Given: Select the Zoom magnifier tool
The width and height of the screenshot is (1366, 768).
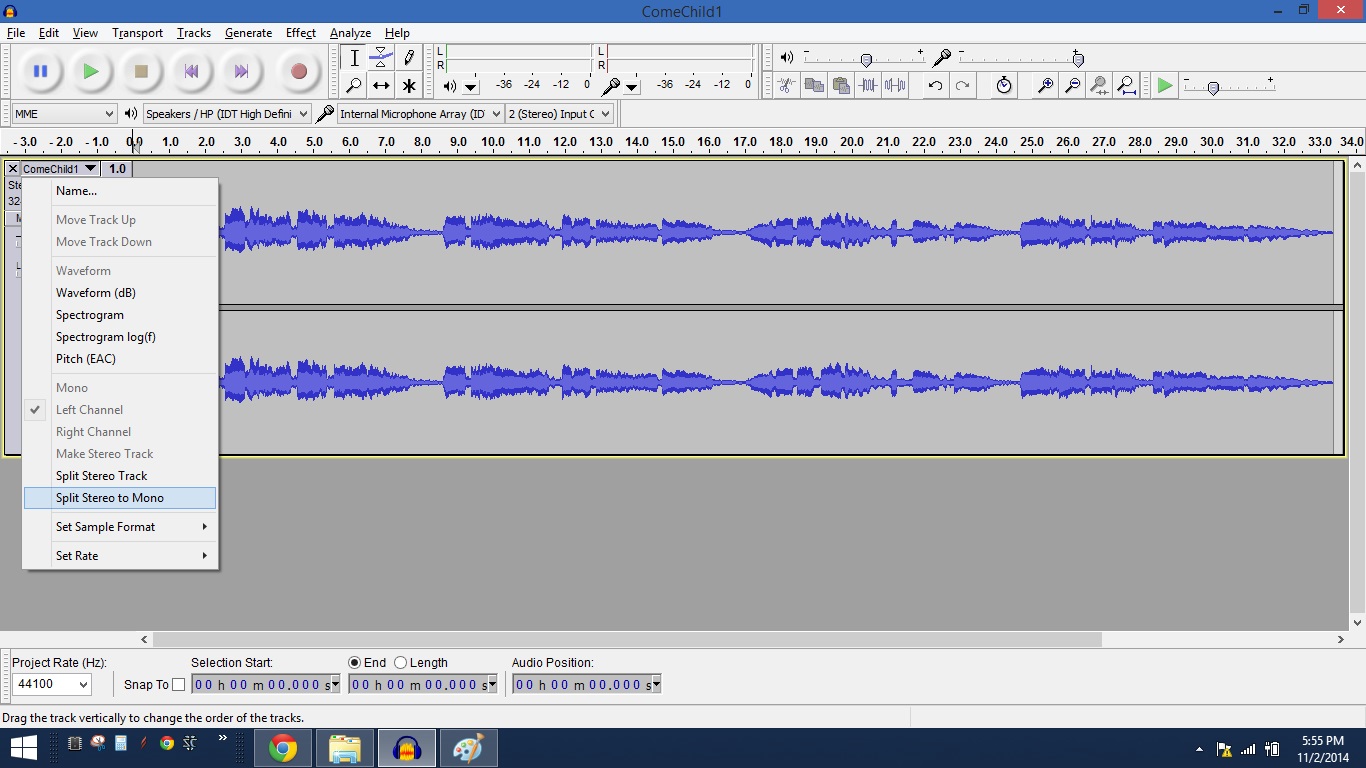Looking at the screenshot, I should [354, 86].
